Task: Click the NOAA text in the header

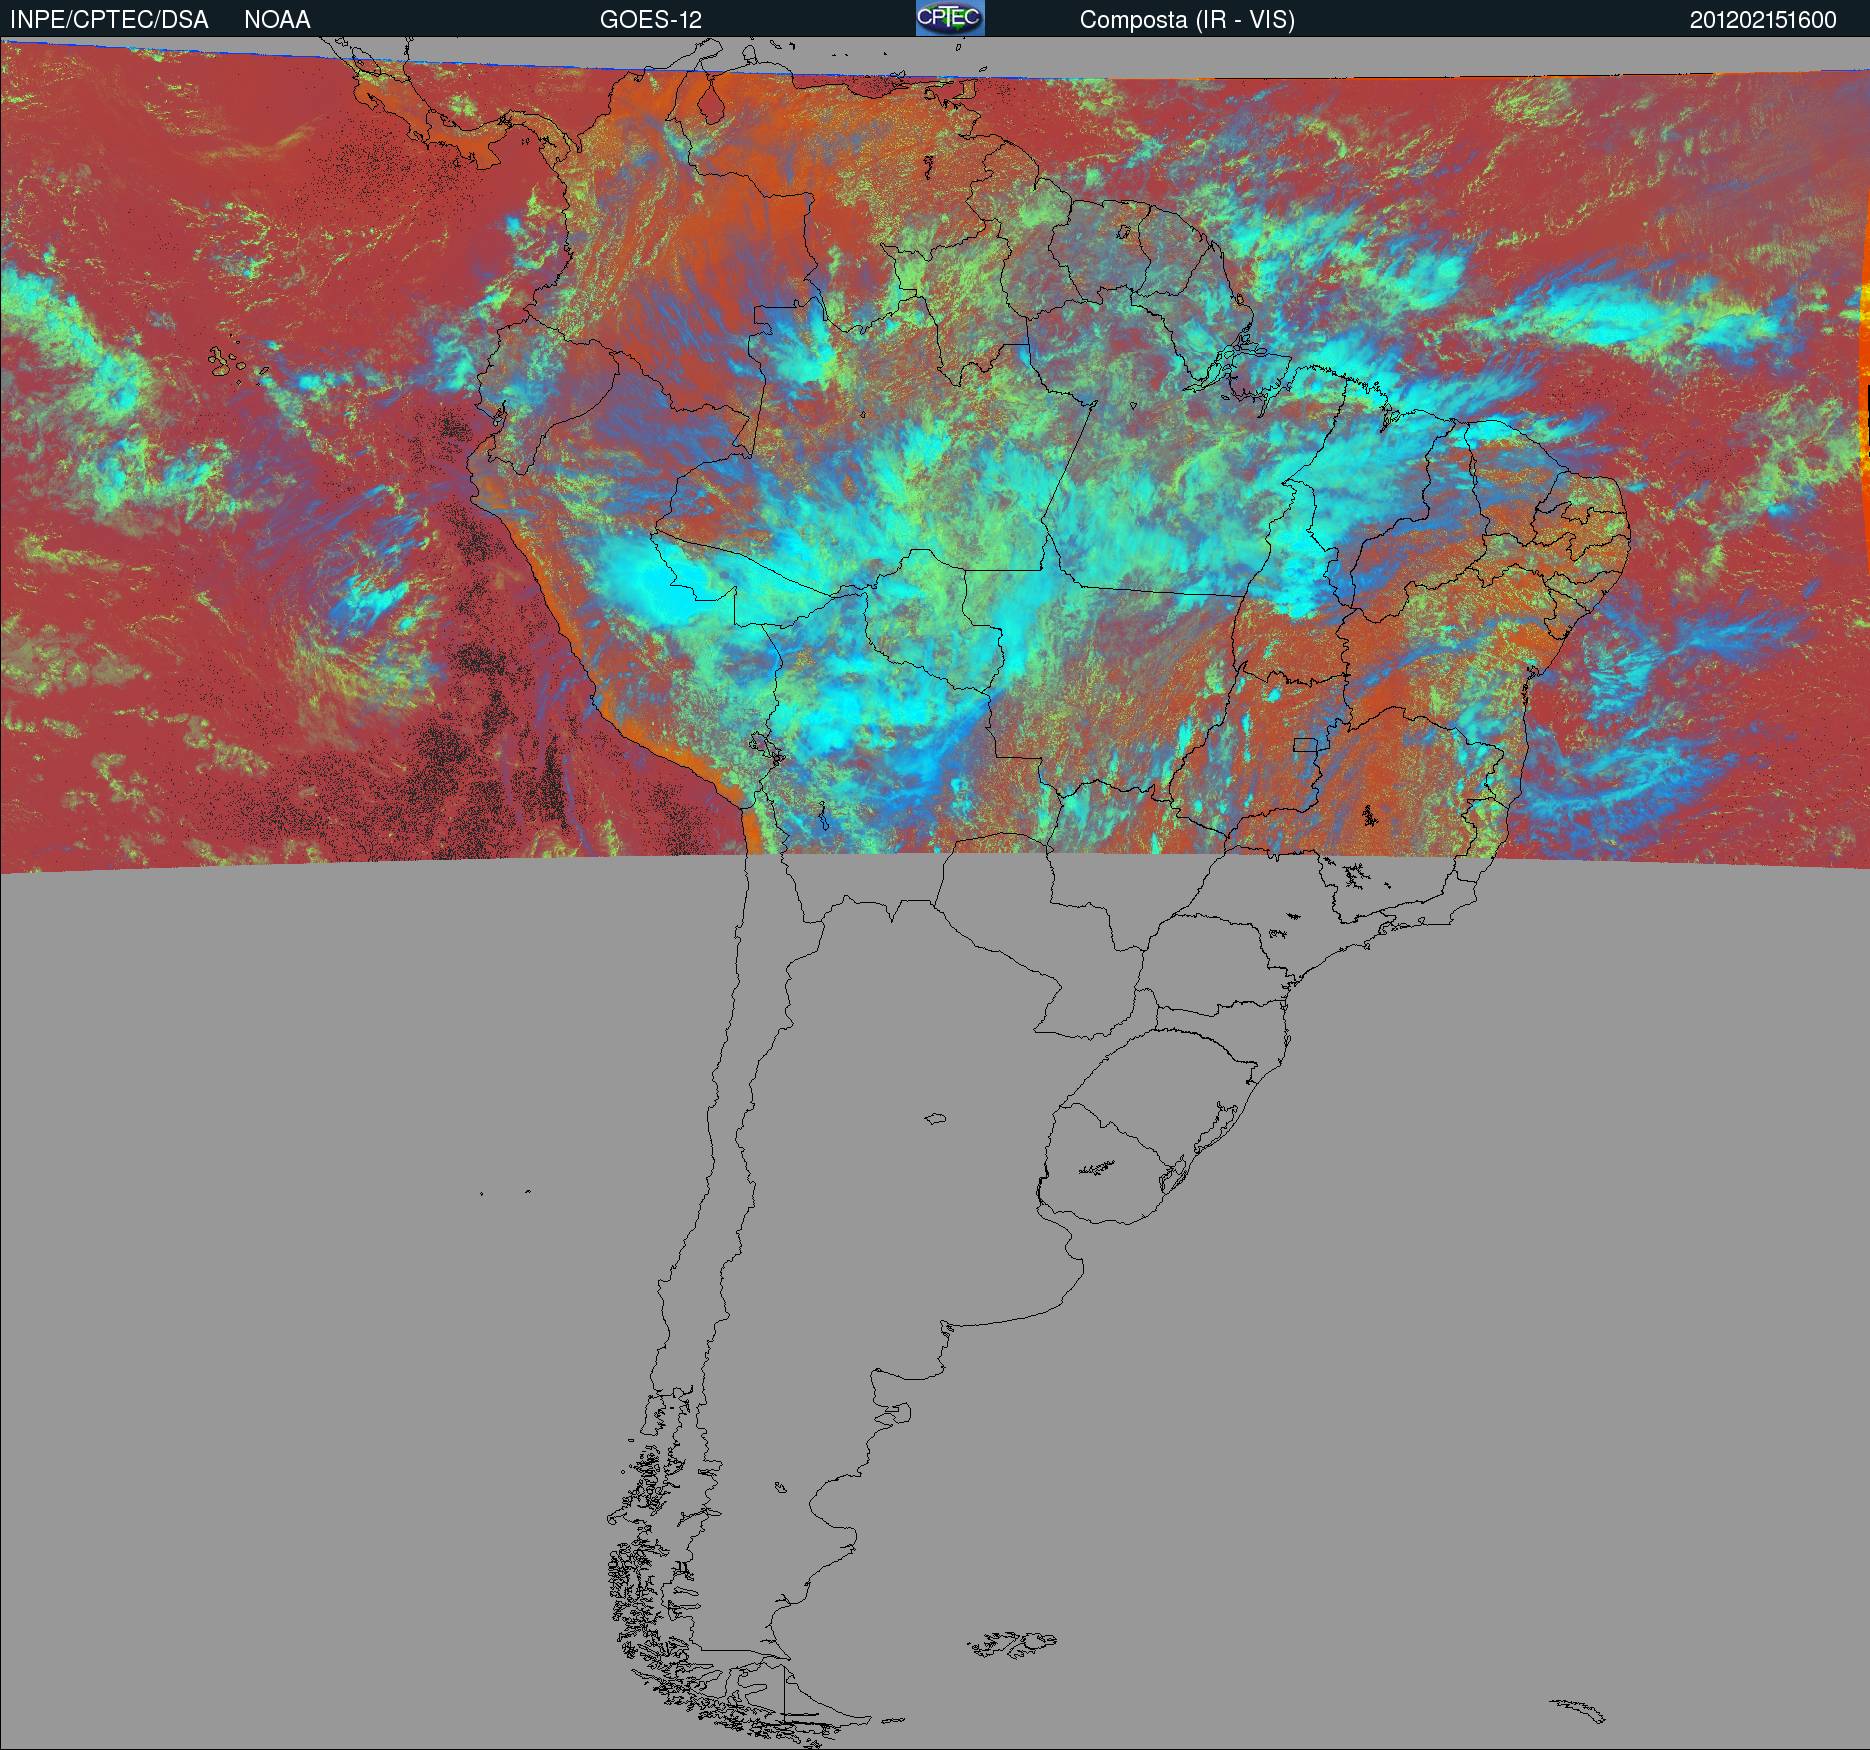Action: click(277, 20)
